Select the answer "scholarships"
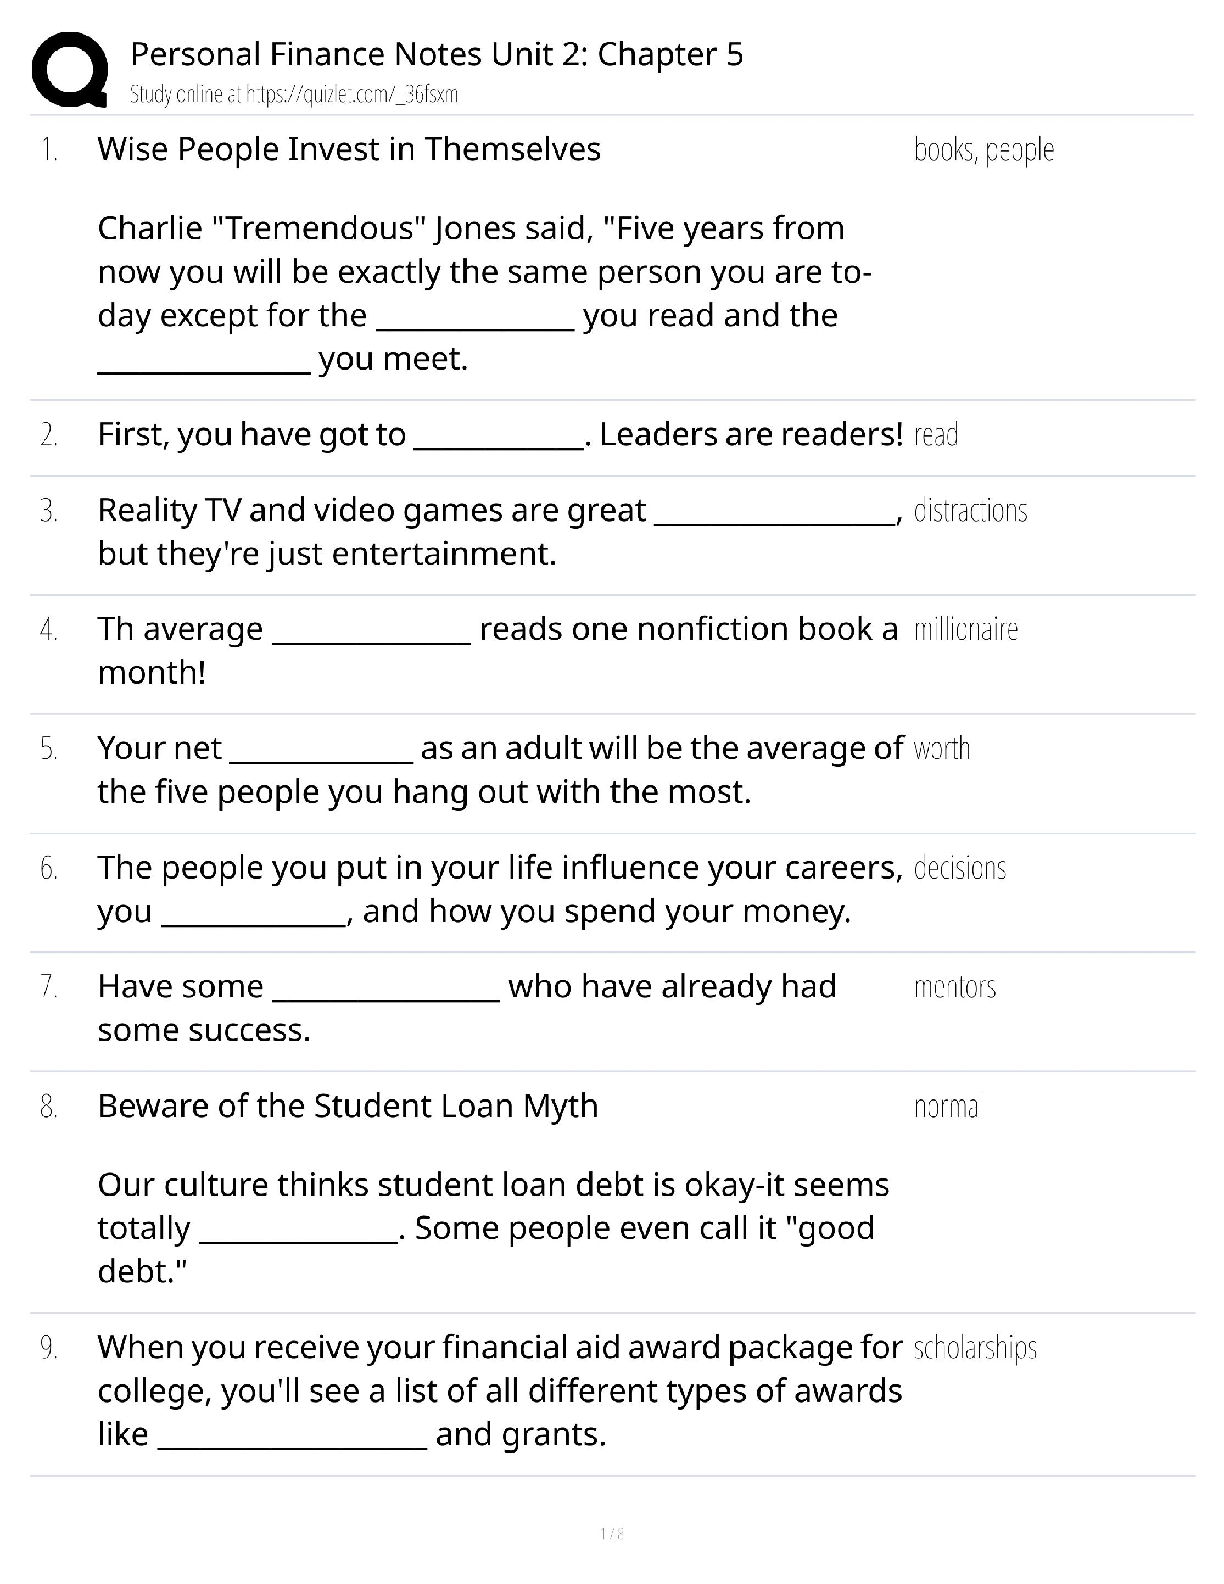The image size is (1224, 1584). pyautogui.click(x=975, y=1348)
